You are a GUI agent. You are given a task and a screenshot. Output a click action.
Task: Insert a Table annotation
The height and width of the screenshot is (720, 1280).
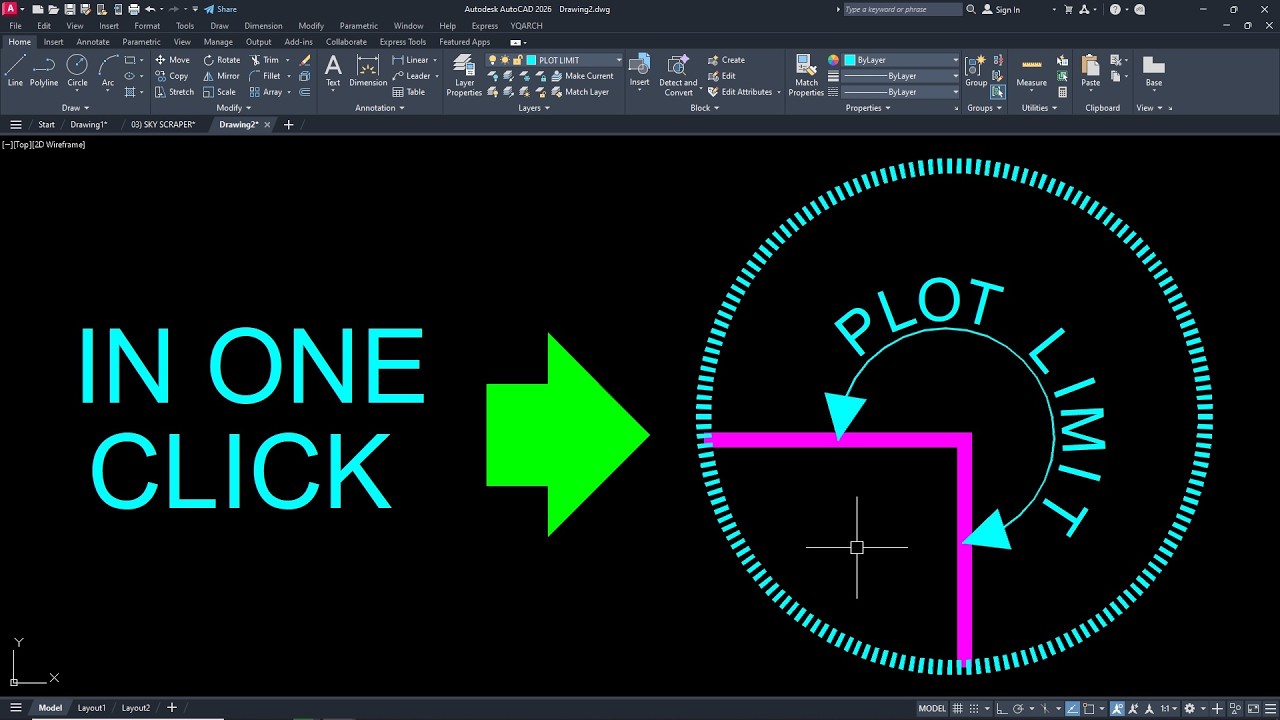(x=409, y=92)
